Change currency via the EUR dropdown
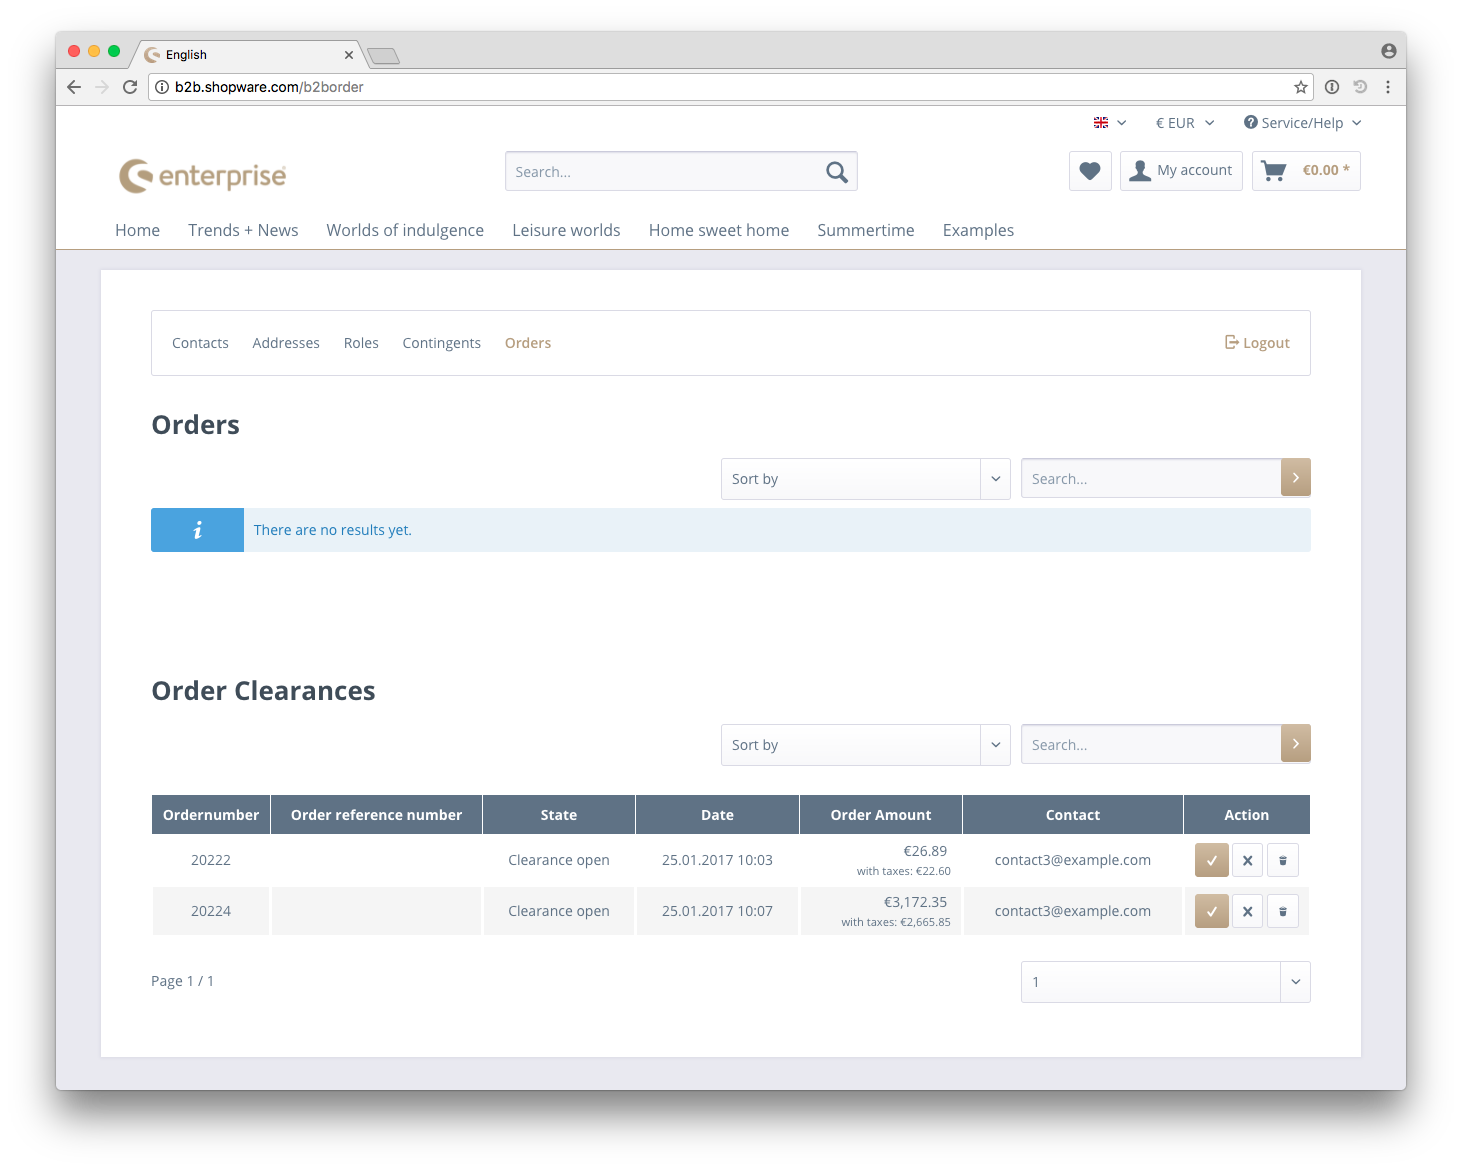The width and height of the screenshot is (1462, 1170). tap(1184, 123)
